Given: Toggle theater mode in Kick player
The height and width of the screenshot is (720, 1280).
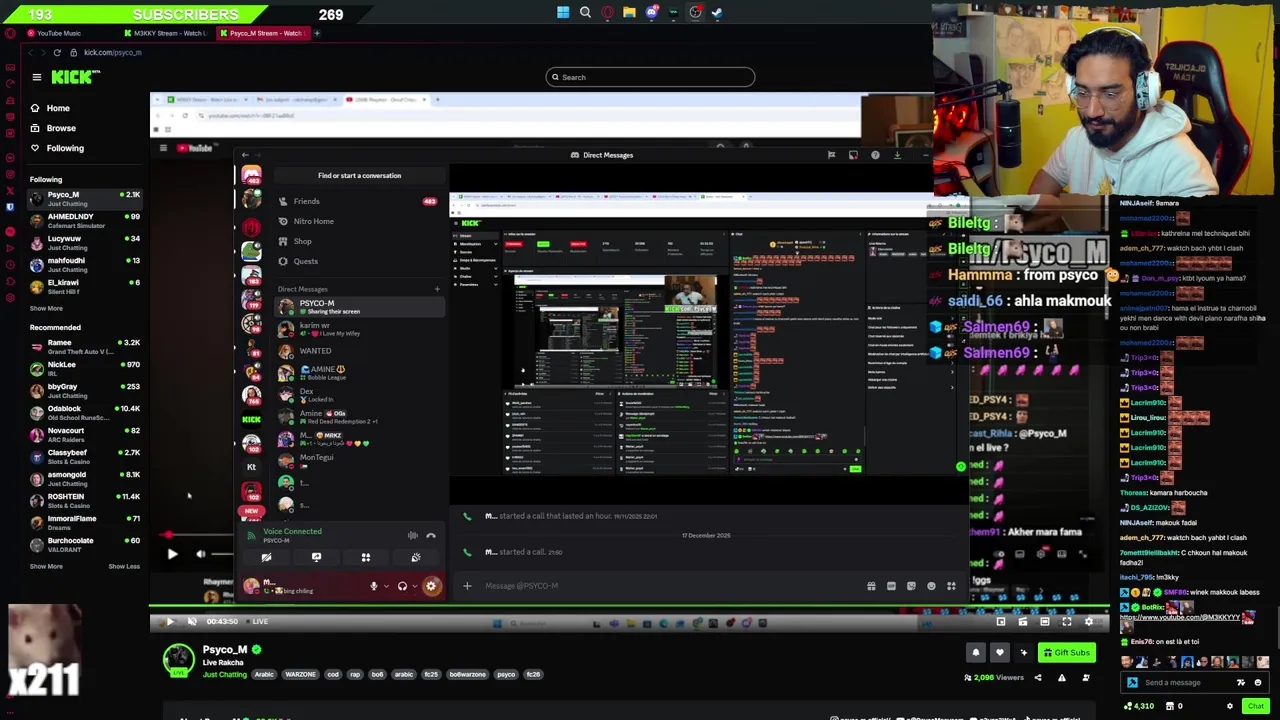Looking at the screenshot, I should click(1045, 622).
